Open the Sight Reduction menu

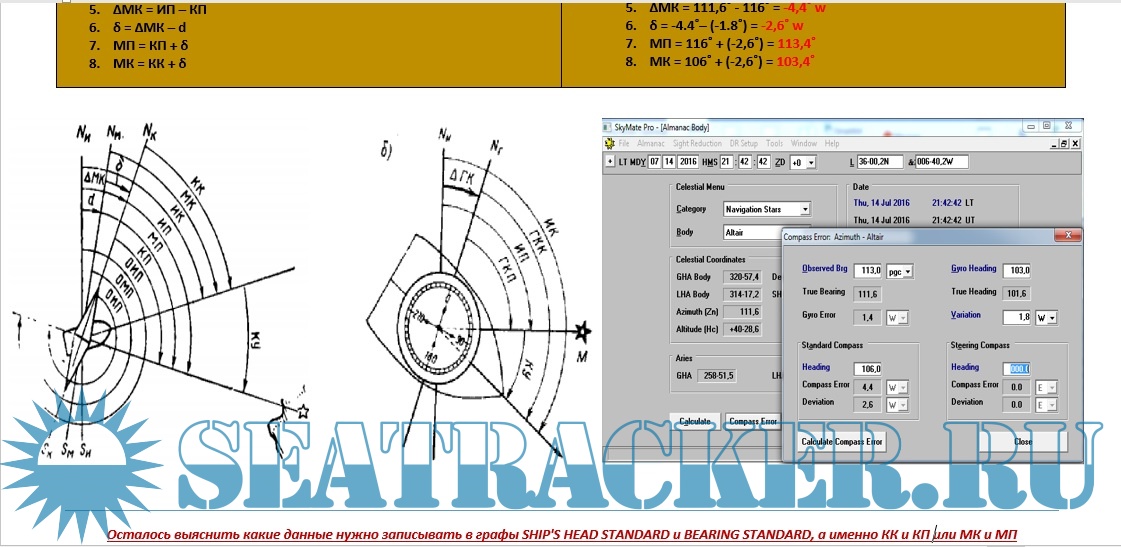[x=698, y=144]
